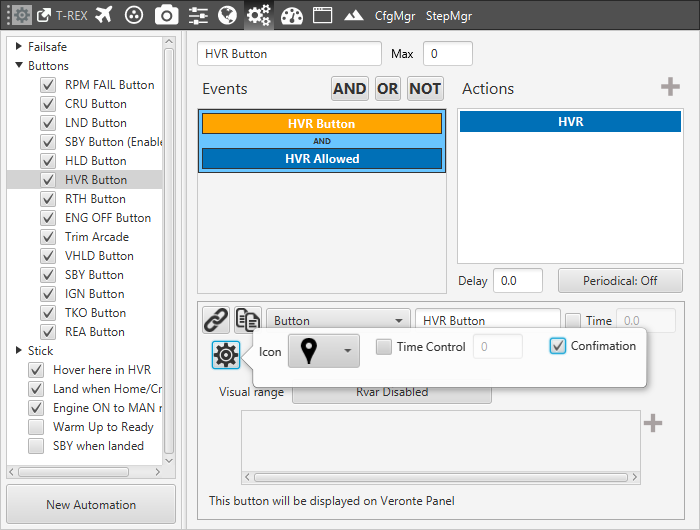Open the camera settings icon

pyautogui.click(x=166, y=16)
